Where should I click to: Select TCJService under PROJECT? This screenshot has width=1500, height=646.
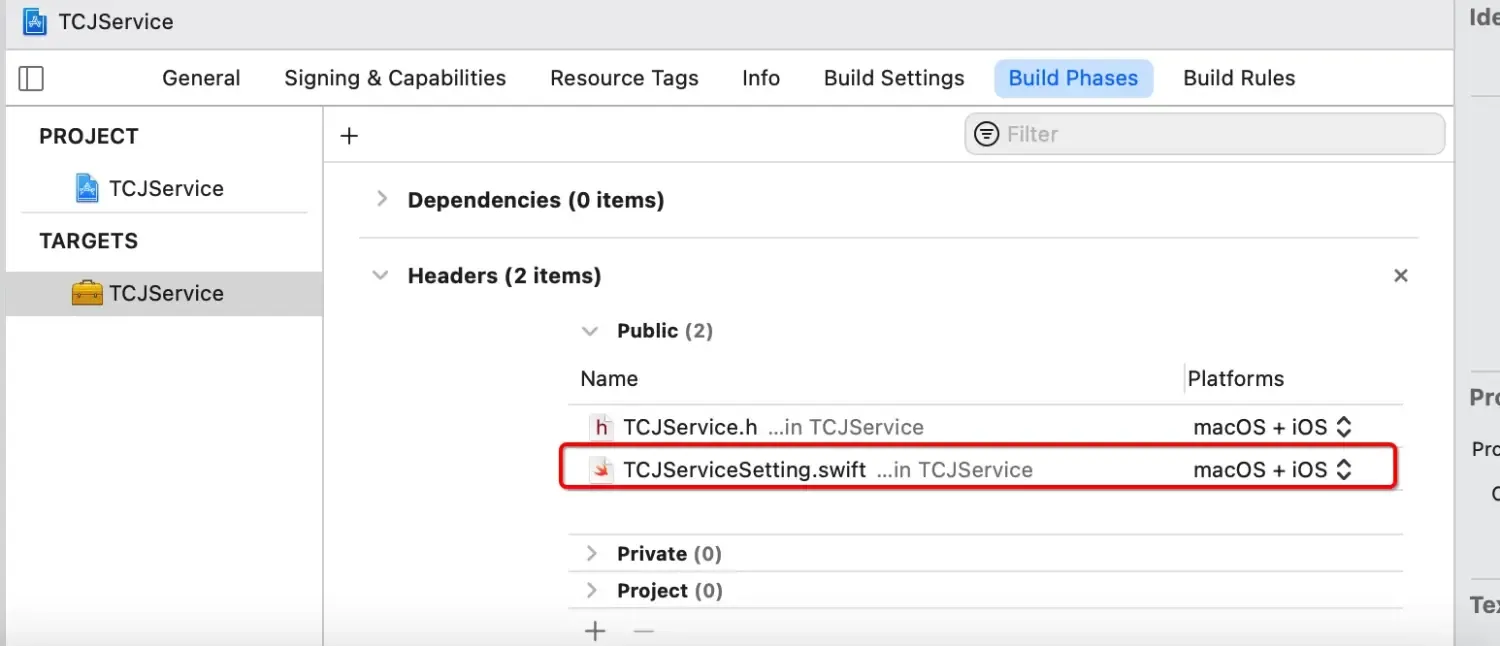click(165, 188)
